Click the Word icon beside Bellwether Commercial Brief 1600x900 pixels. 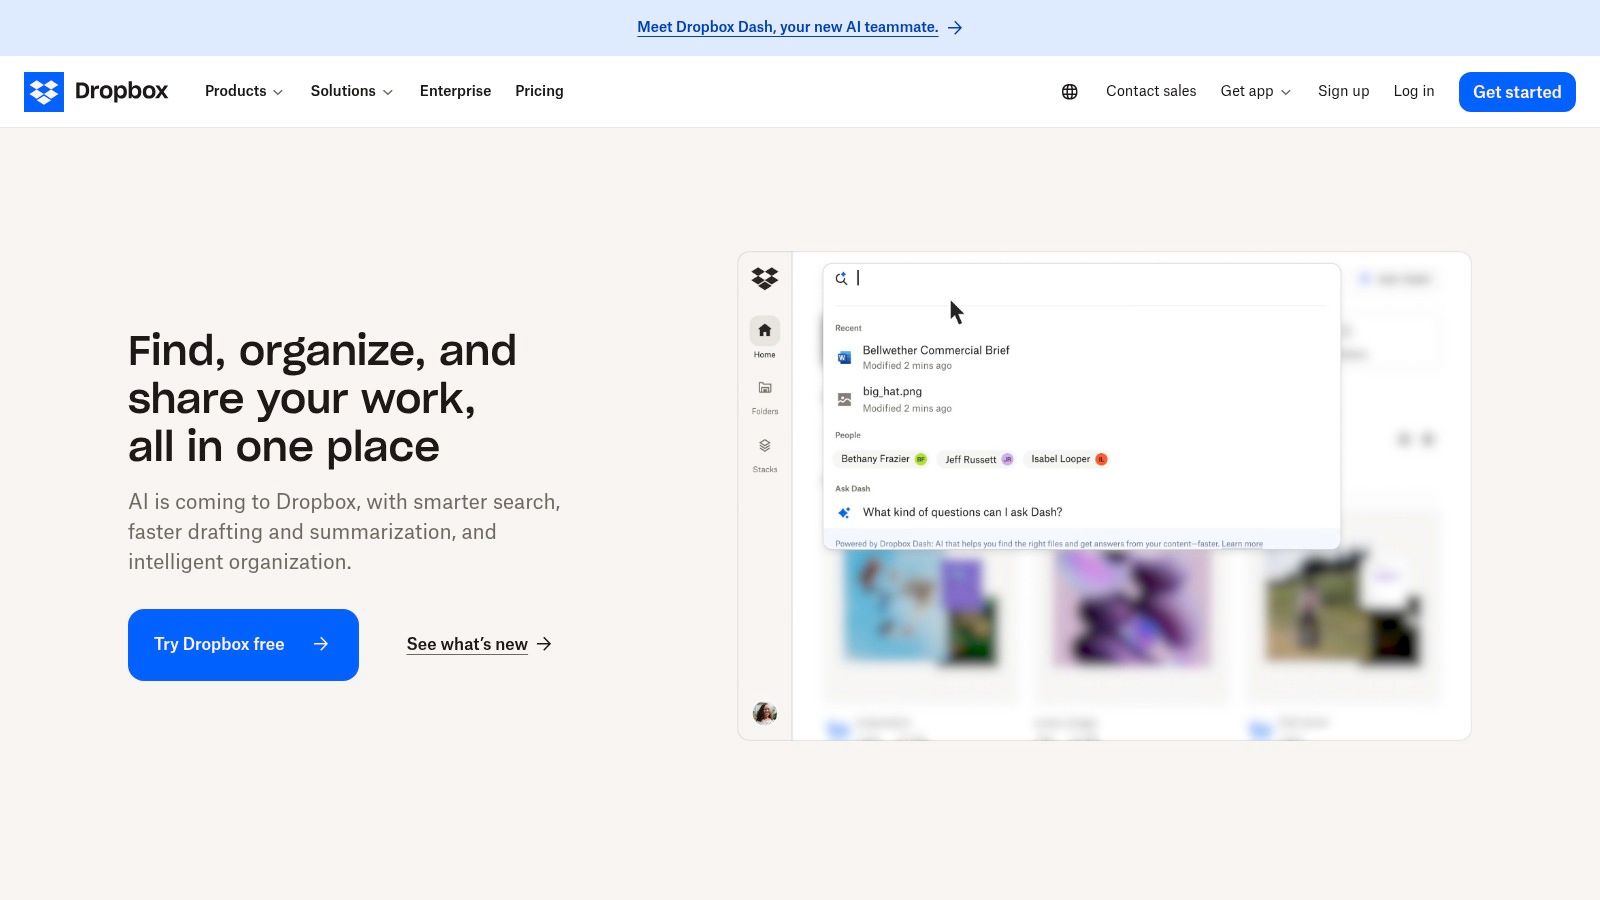pyautogui.click(x=843, y=357)
